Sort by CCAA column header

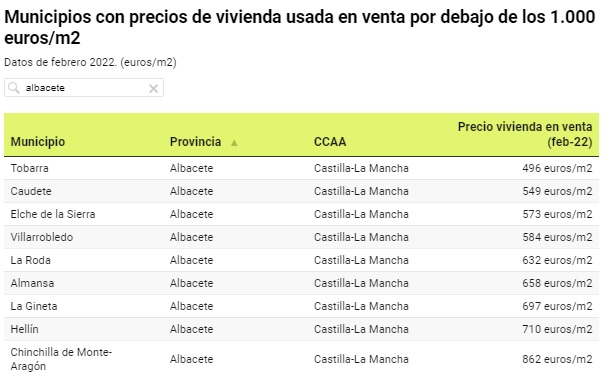click(330, 142)
